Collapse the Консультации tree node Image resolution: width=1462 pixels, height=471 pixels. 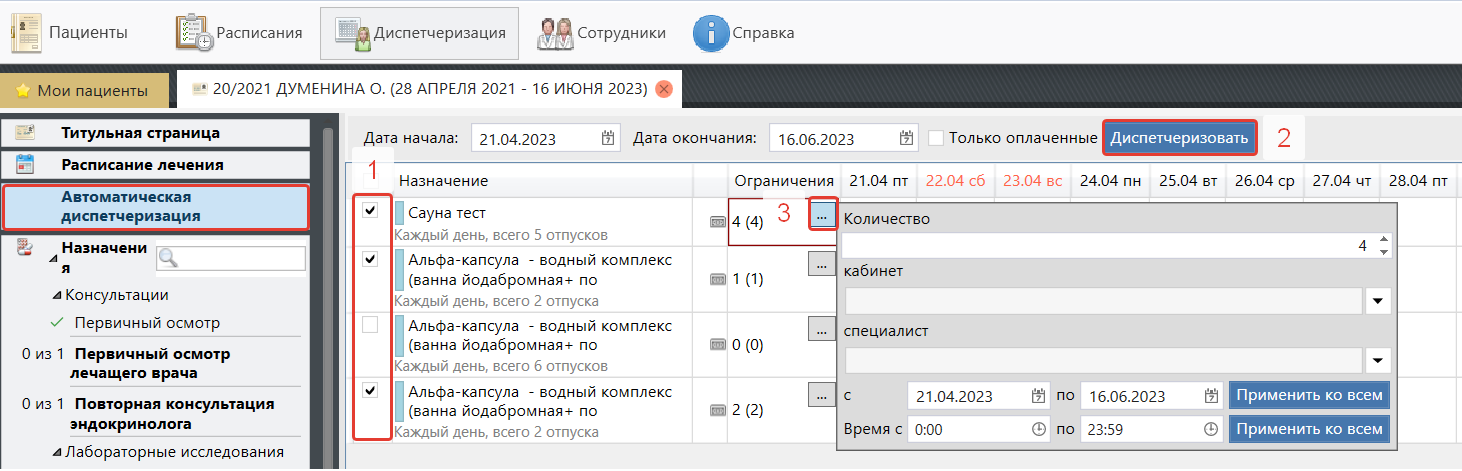[56, 295]
